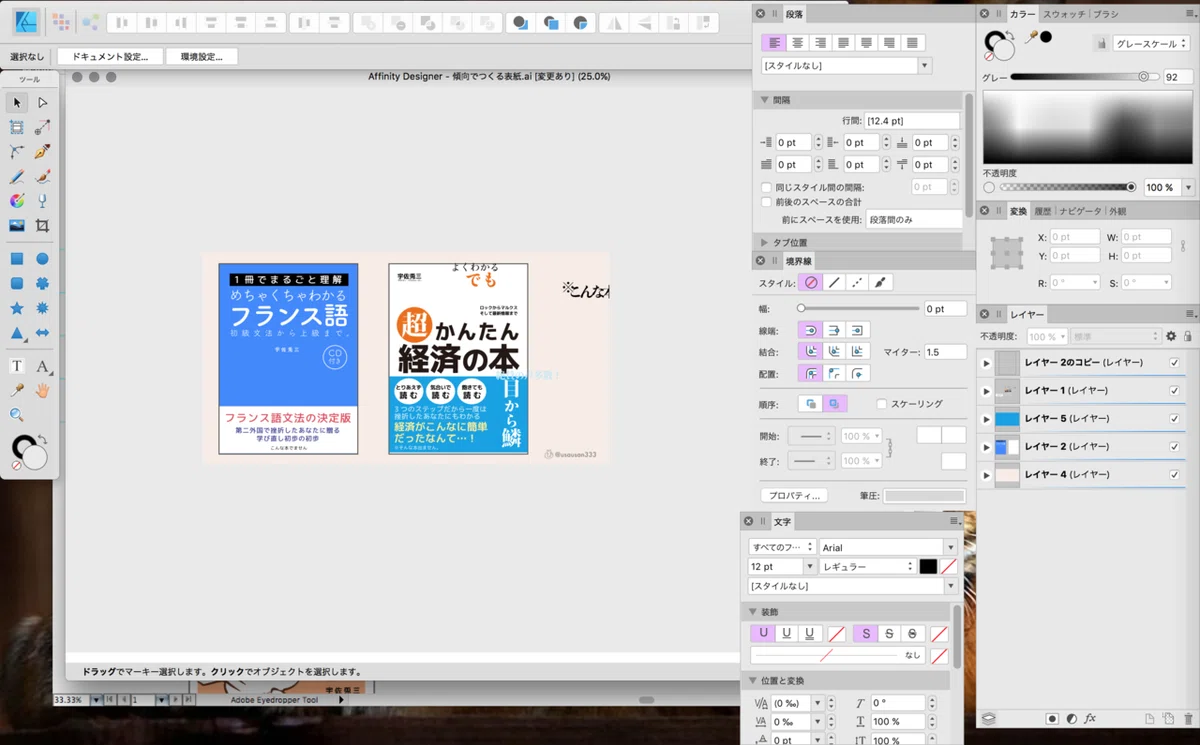The width and height of the screenshot is (1200, 745).
Task: Select the Color Picker tool in Tools panel
Action: (17, 391)
